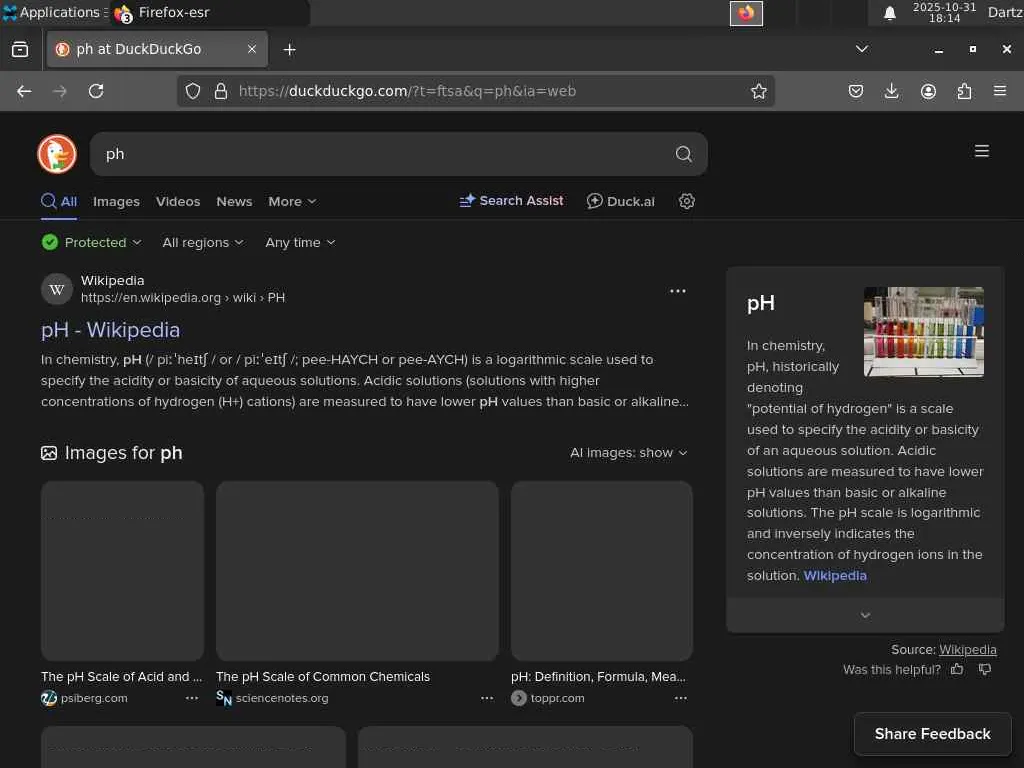Open the pH - Wikipedia result link
1024x768 pixels.
(110, 330)
